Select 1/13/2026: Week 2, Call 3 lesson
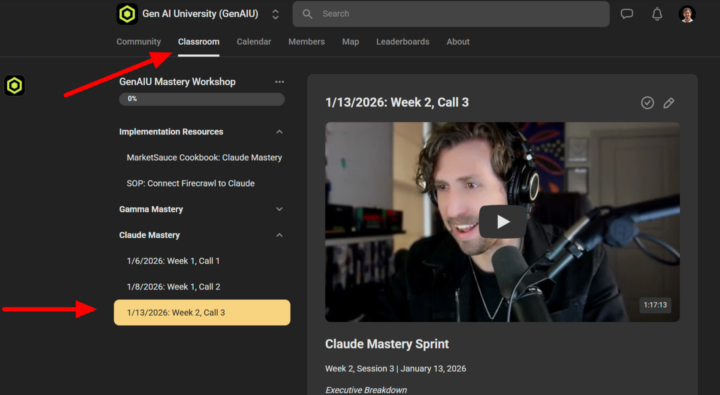The height and width of the screenshot is (395, 720). 202,312
